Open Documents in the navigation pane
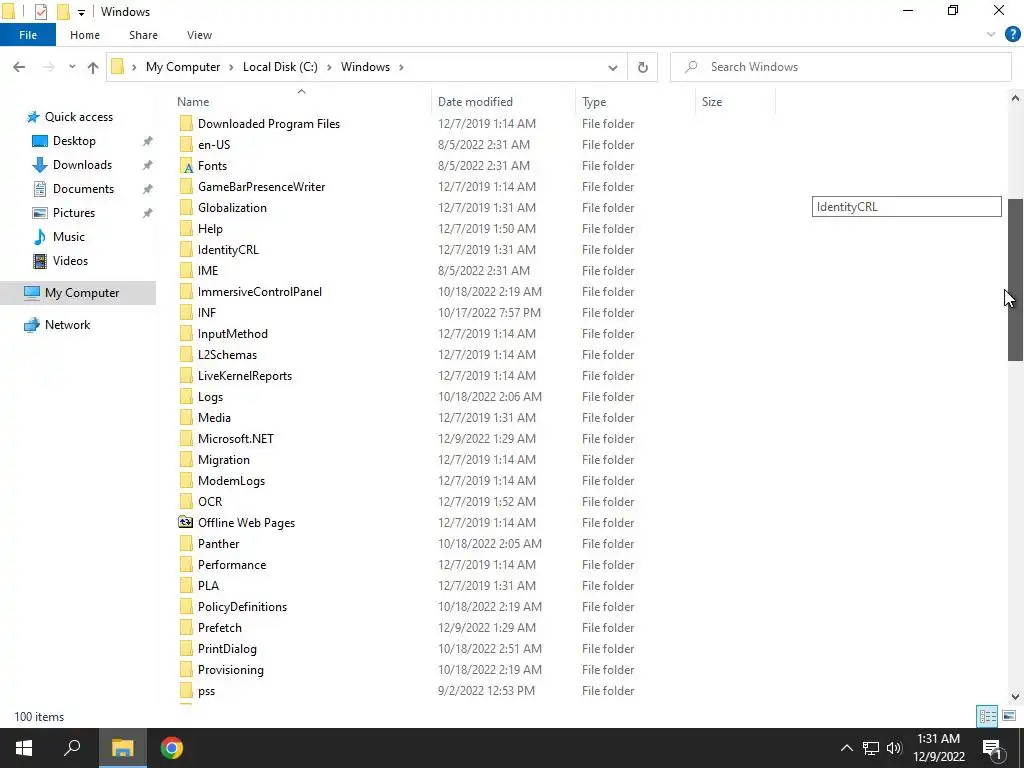 coord(83,189)
